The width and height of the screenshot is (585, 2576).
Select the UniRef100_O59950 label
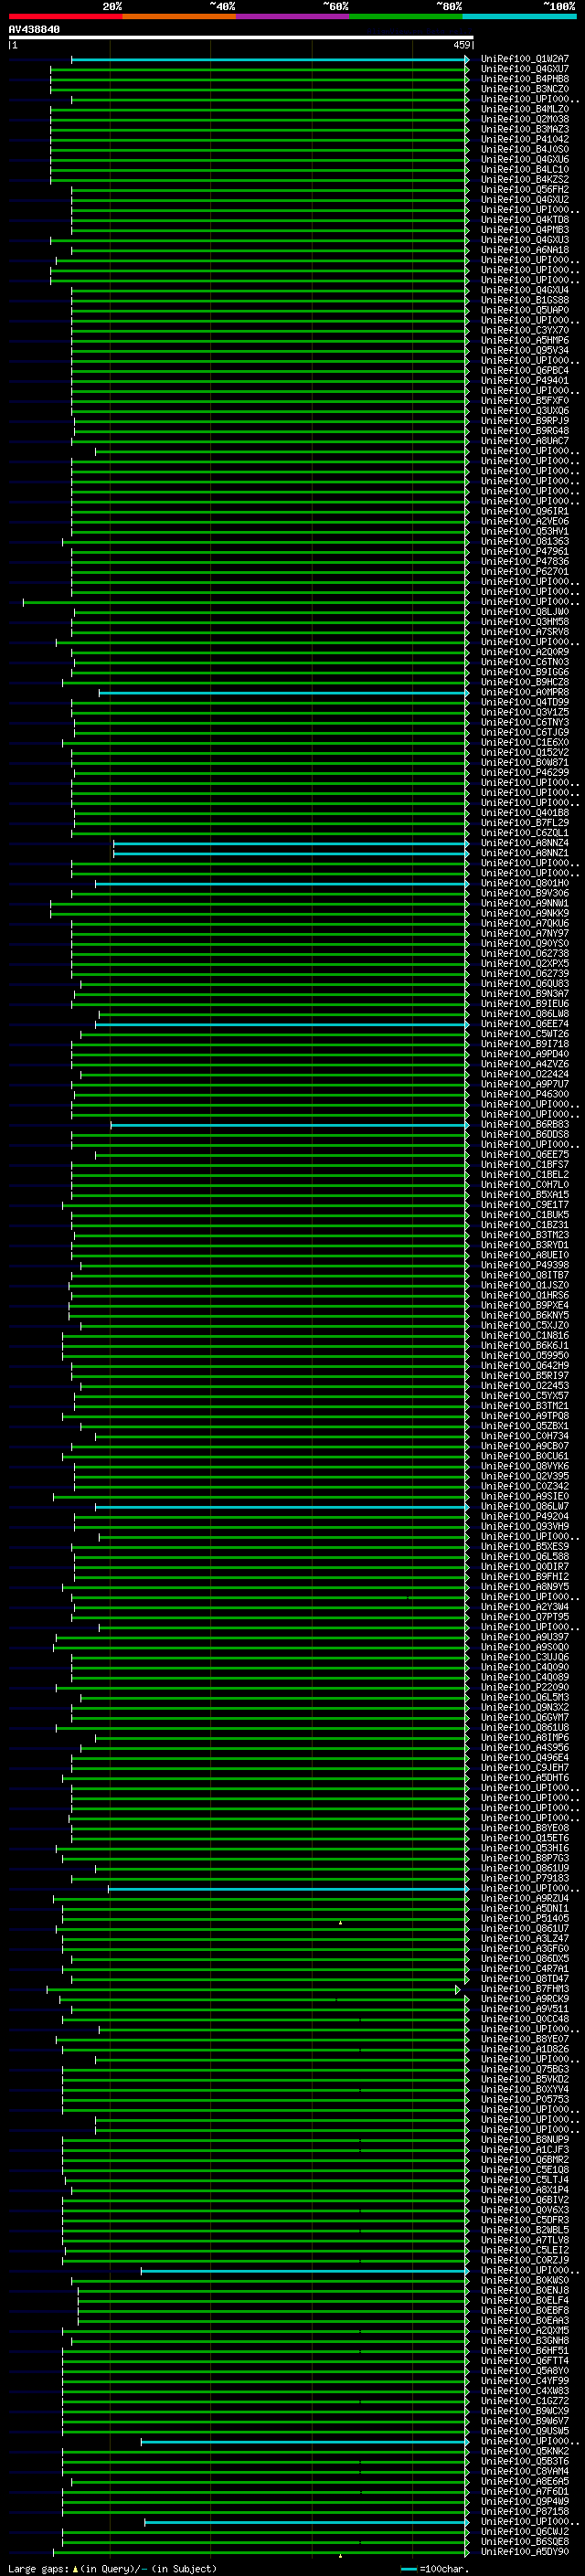click(x=524, y=1355)
